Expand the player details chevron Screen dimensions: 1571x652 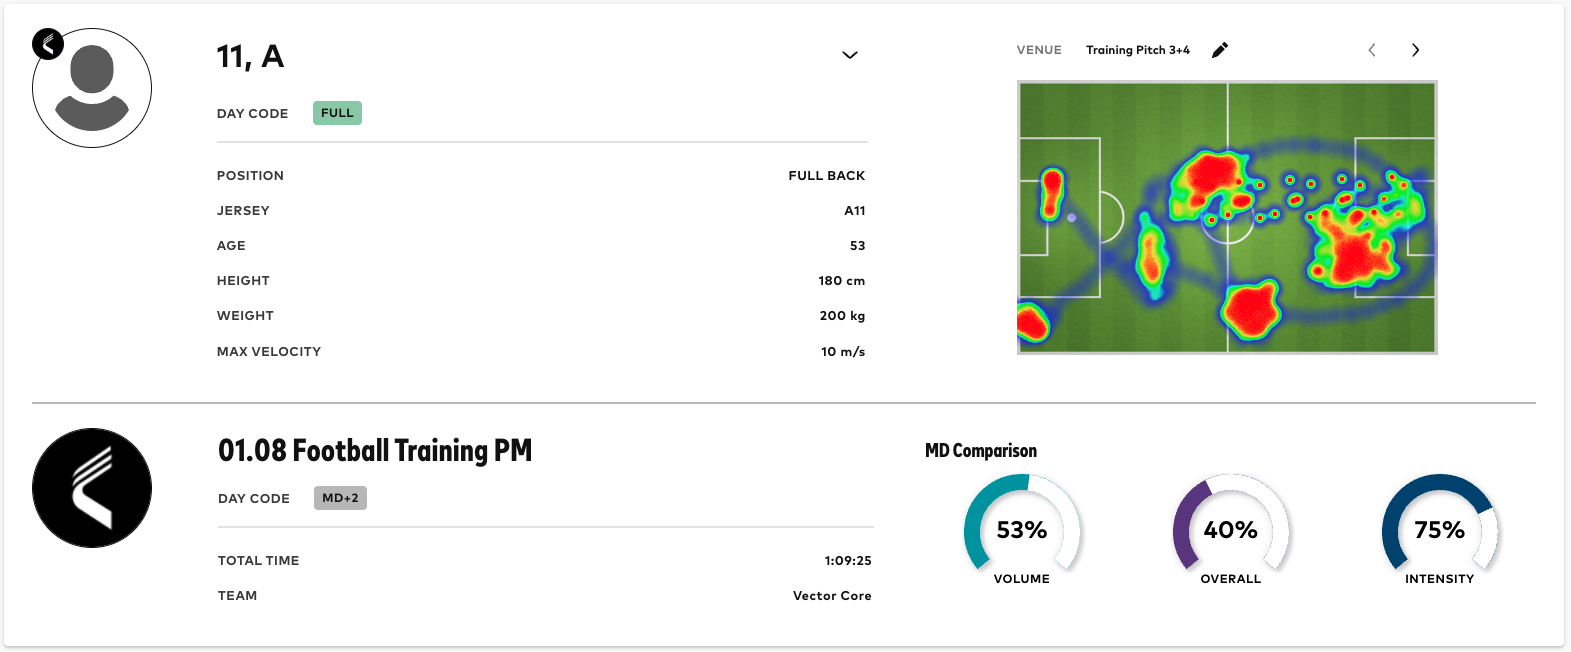pos(849,56)
